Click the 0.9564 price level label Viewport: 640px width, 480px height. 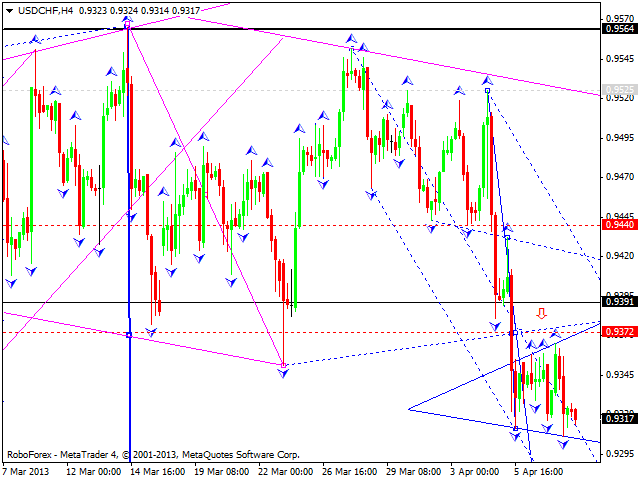[617, 29]
